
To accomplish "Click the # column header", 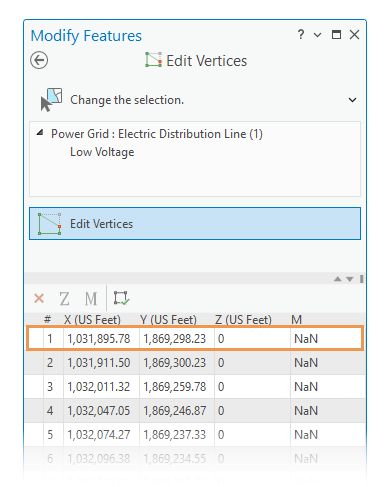I will [48, 319].
